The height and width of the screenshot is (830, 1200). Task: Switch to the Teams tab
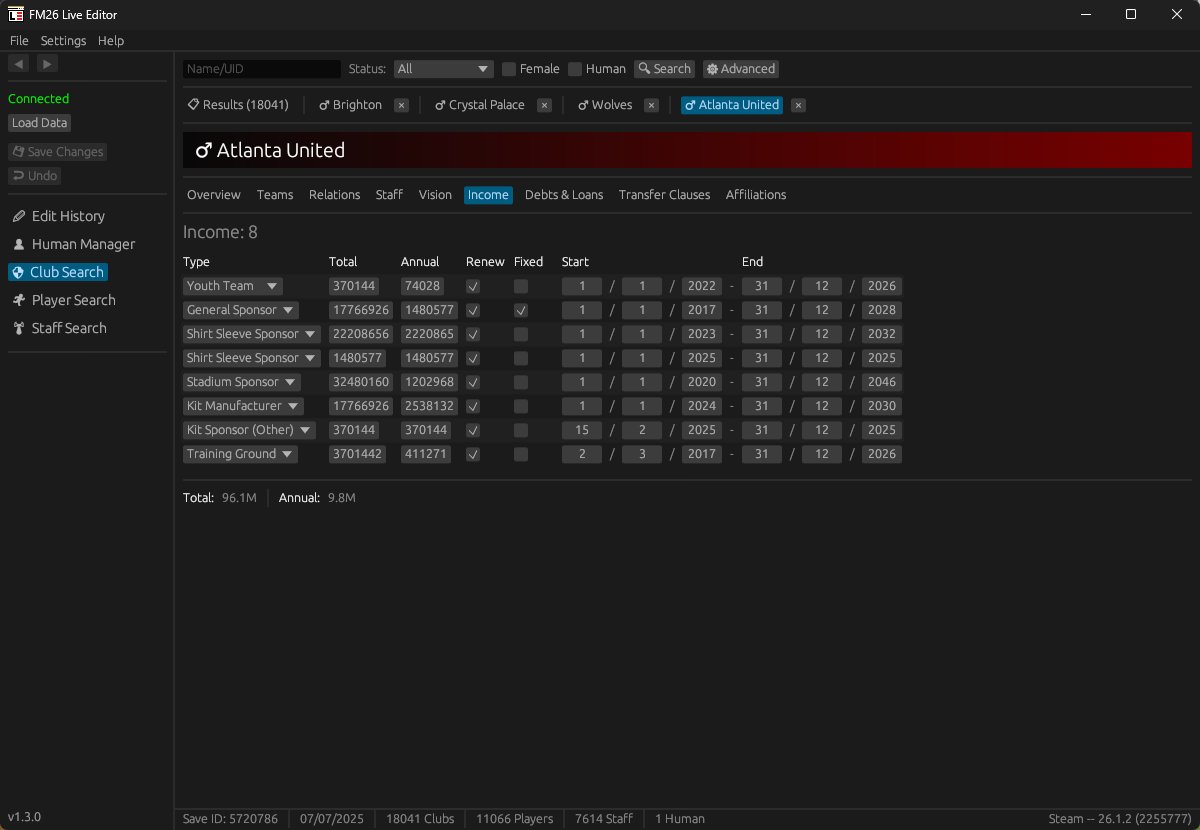click(x=275, y=195)
